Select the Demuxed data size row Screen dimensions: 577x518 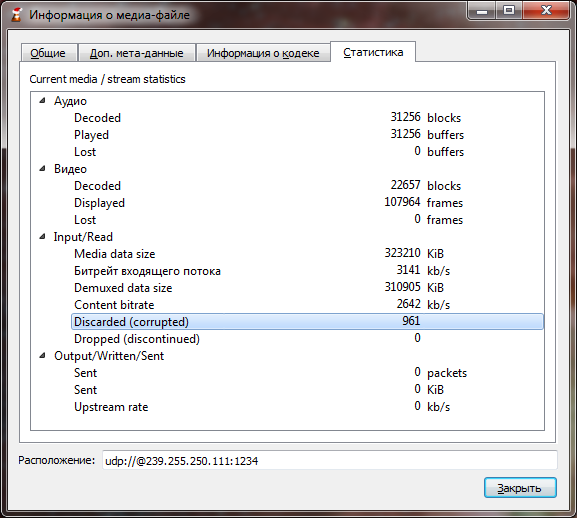coord(307,287)
